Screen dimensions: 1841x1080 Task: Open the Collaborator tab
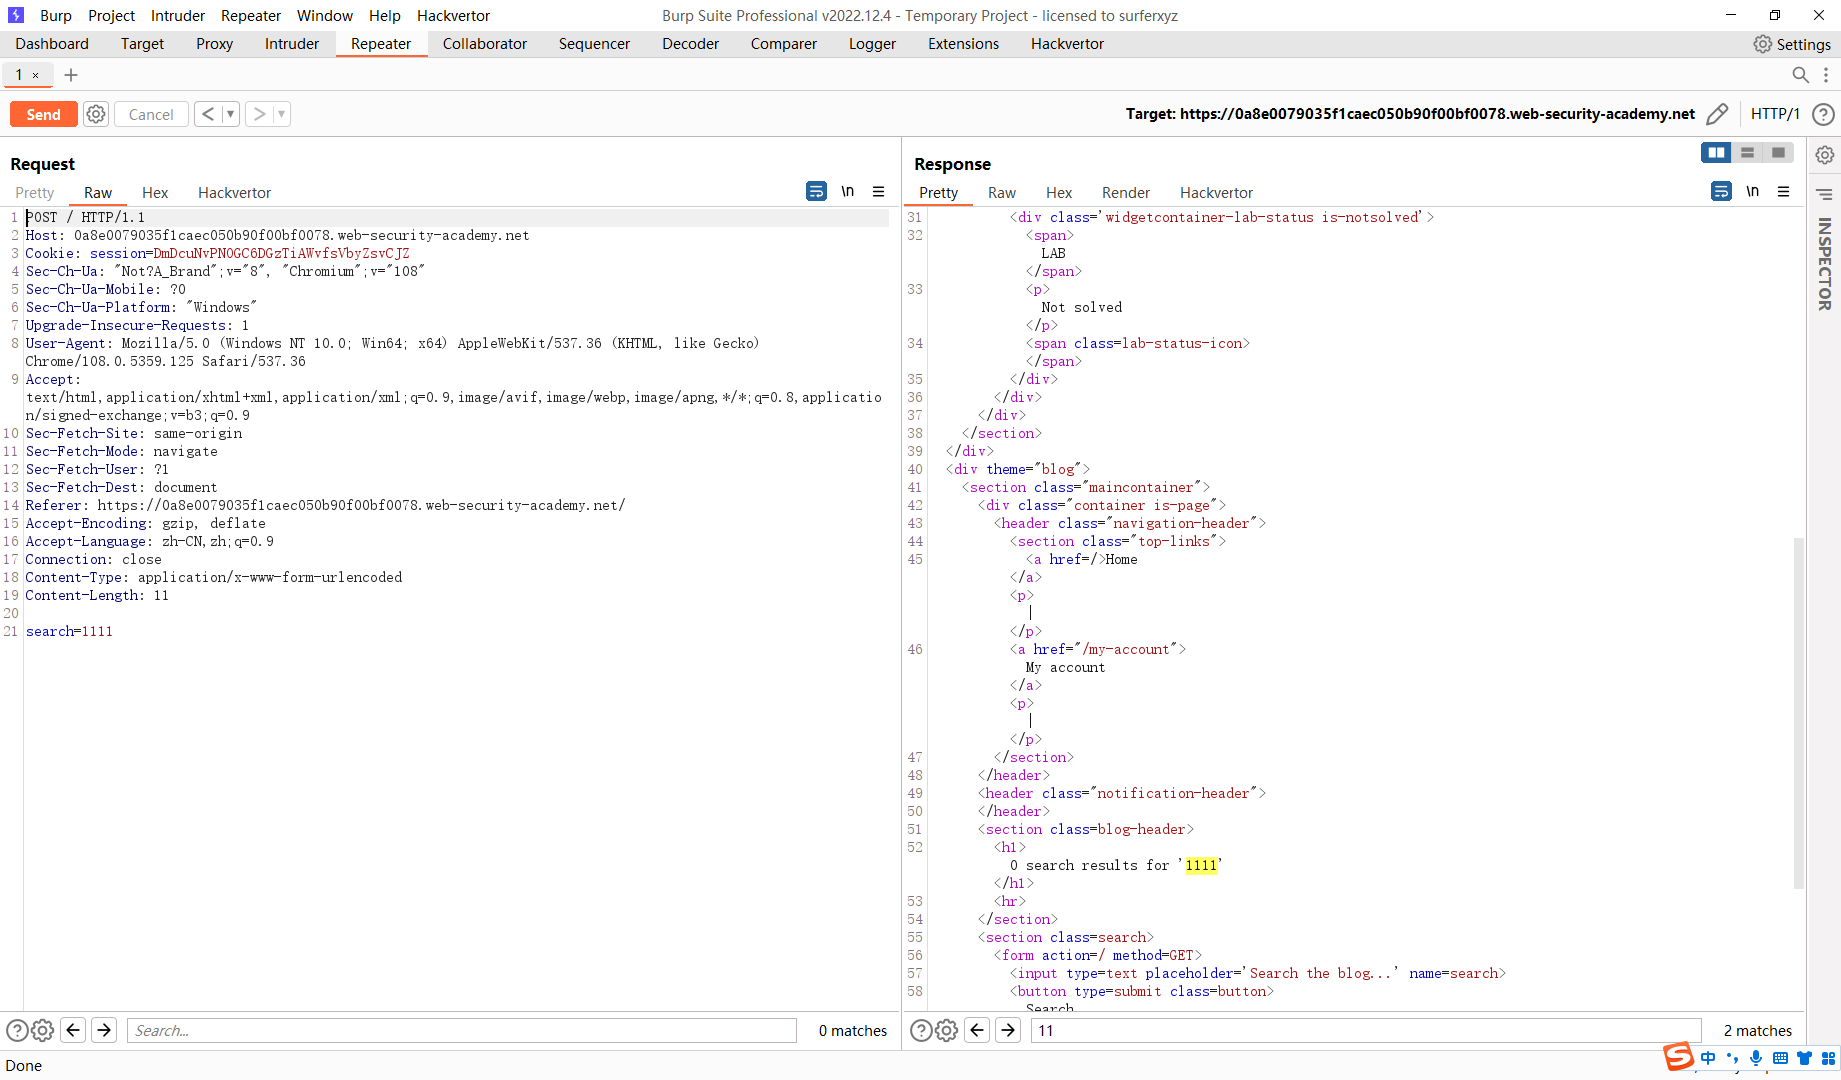pyautogui.click(x=485, y=44)
